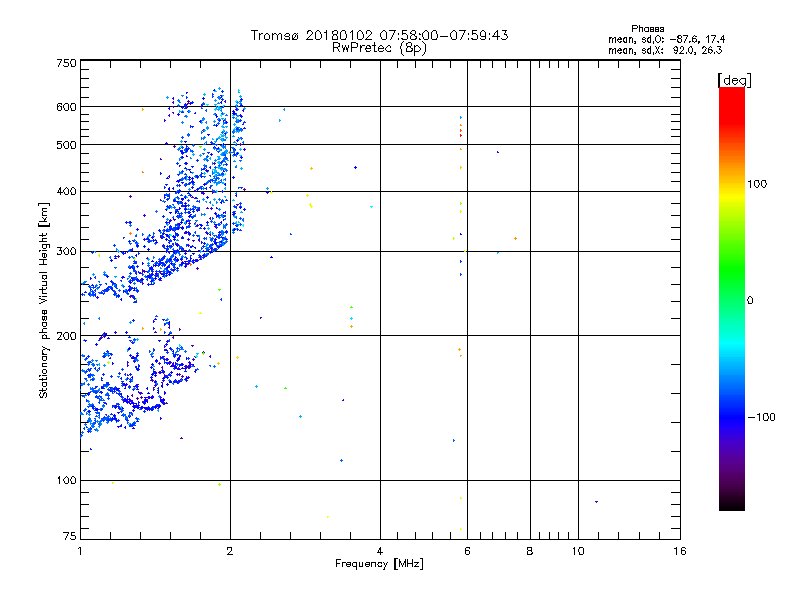
Task: Click the x-axis label 8
Action: (x=530, y=551)
